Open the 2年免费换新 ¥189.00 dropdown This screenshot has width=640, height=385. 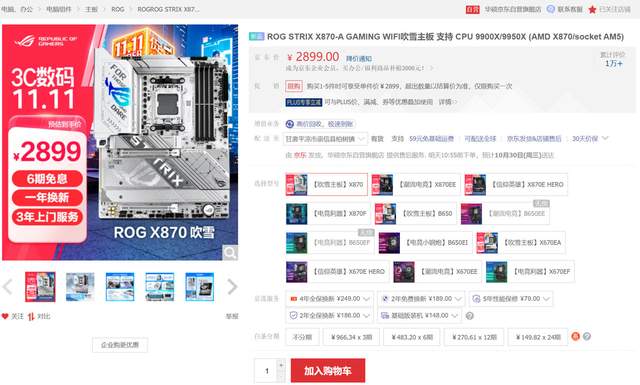(421, 299)
